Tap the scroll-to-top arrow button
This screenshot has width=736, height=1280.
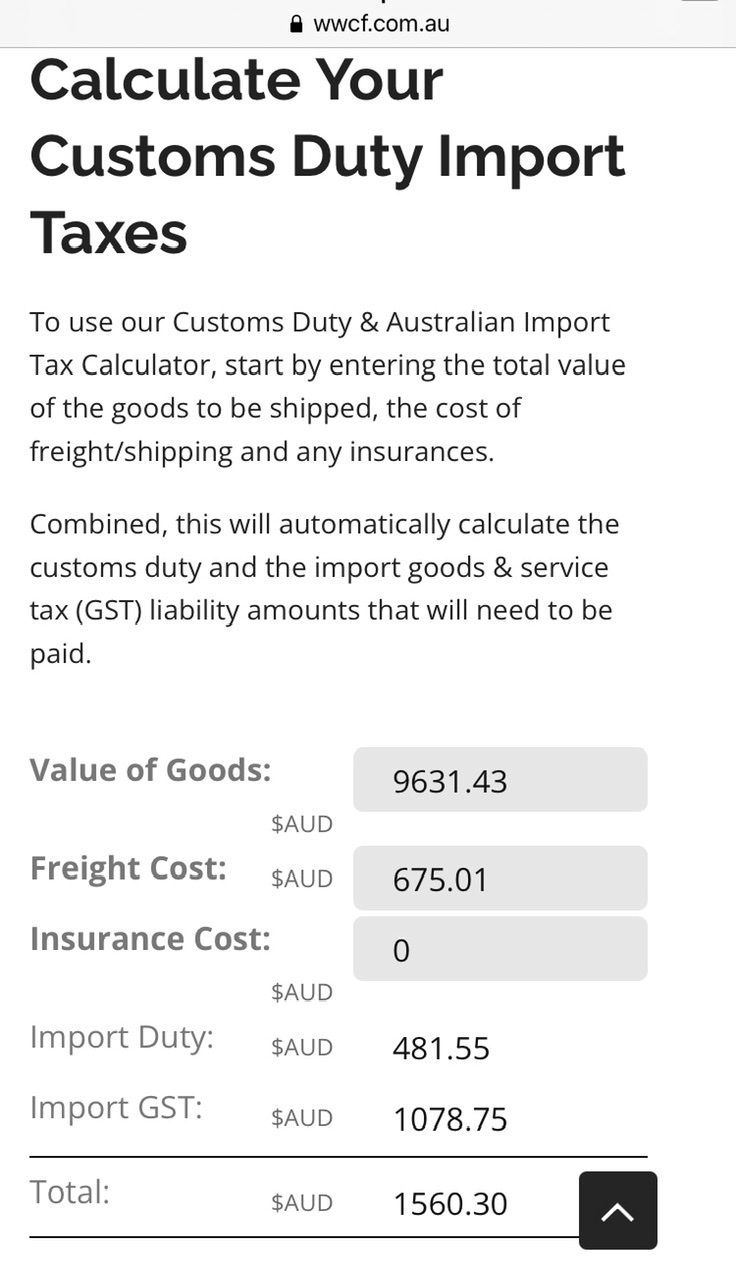pos(618,1211)
